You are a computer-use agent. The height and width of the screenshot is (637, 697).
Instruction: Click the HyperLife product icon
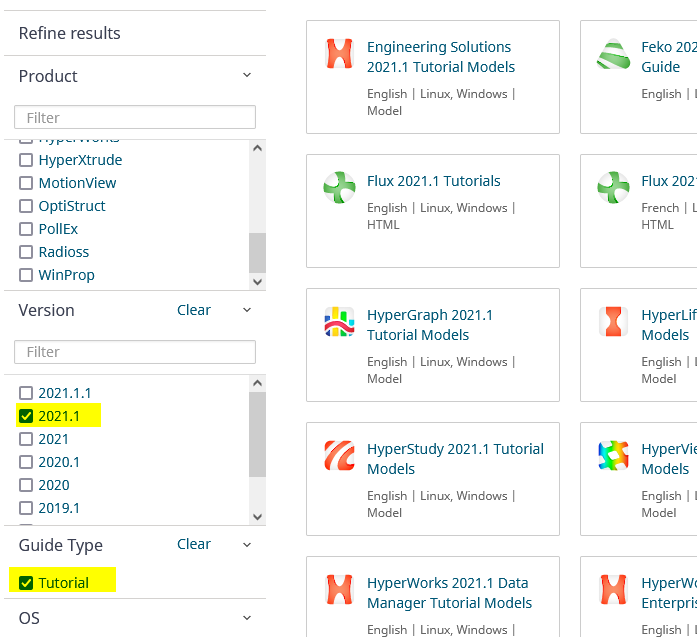coord(613,322)
